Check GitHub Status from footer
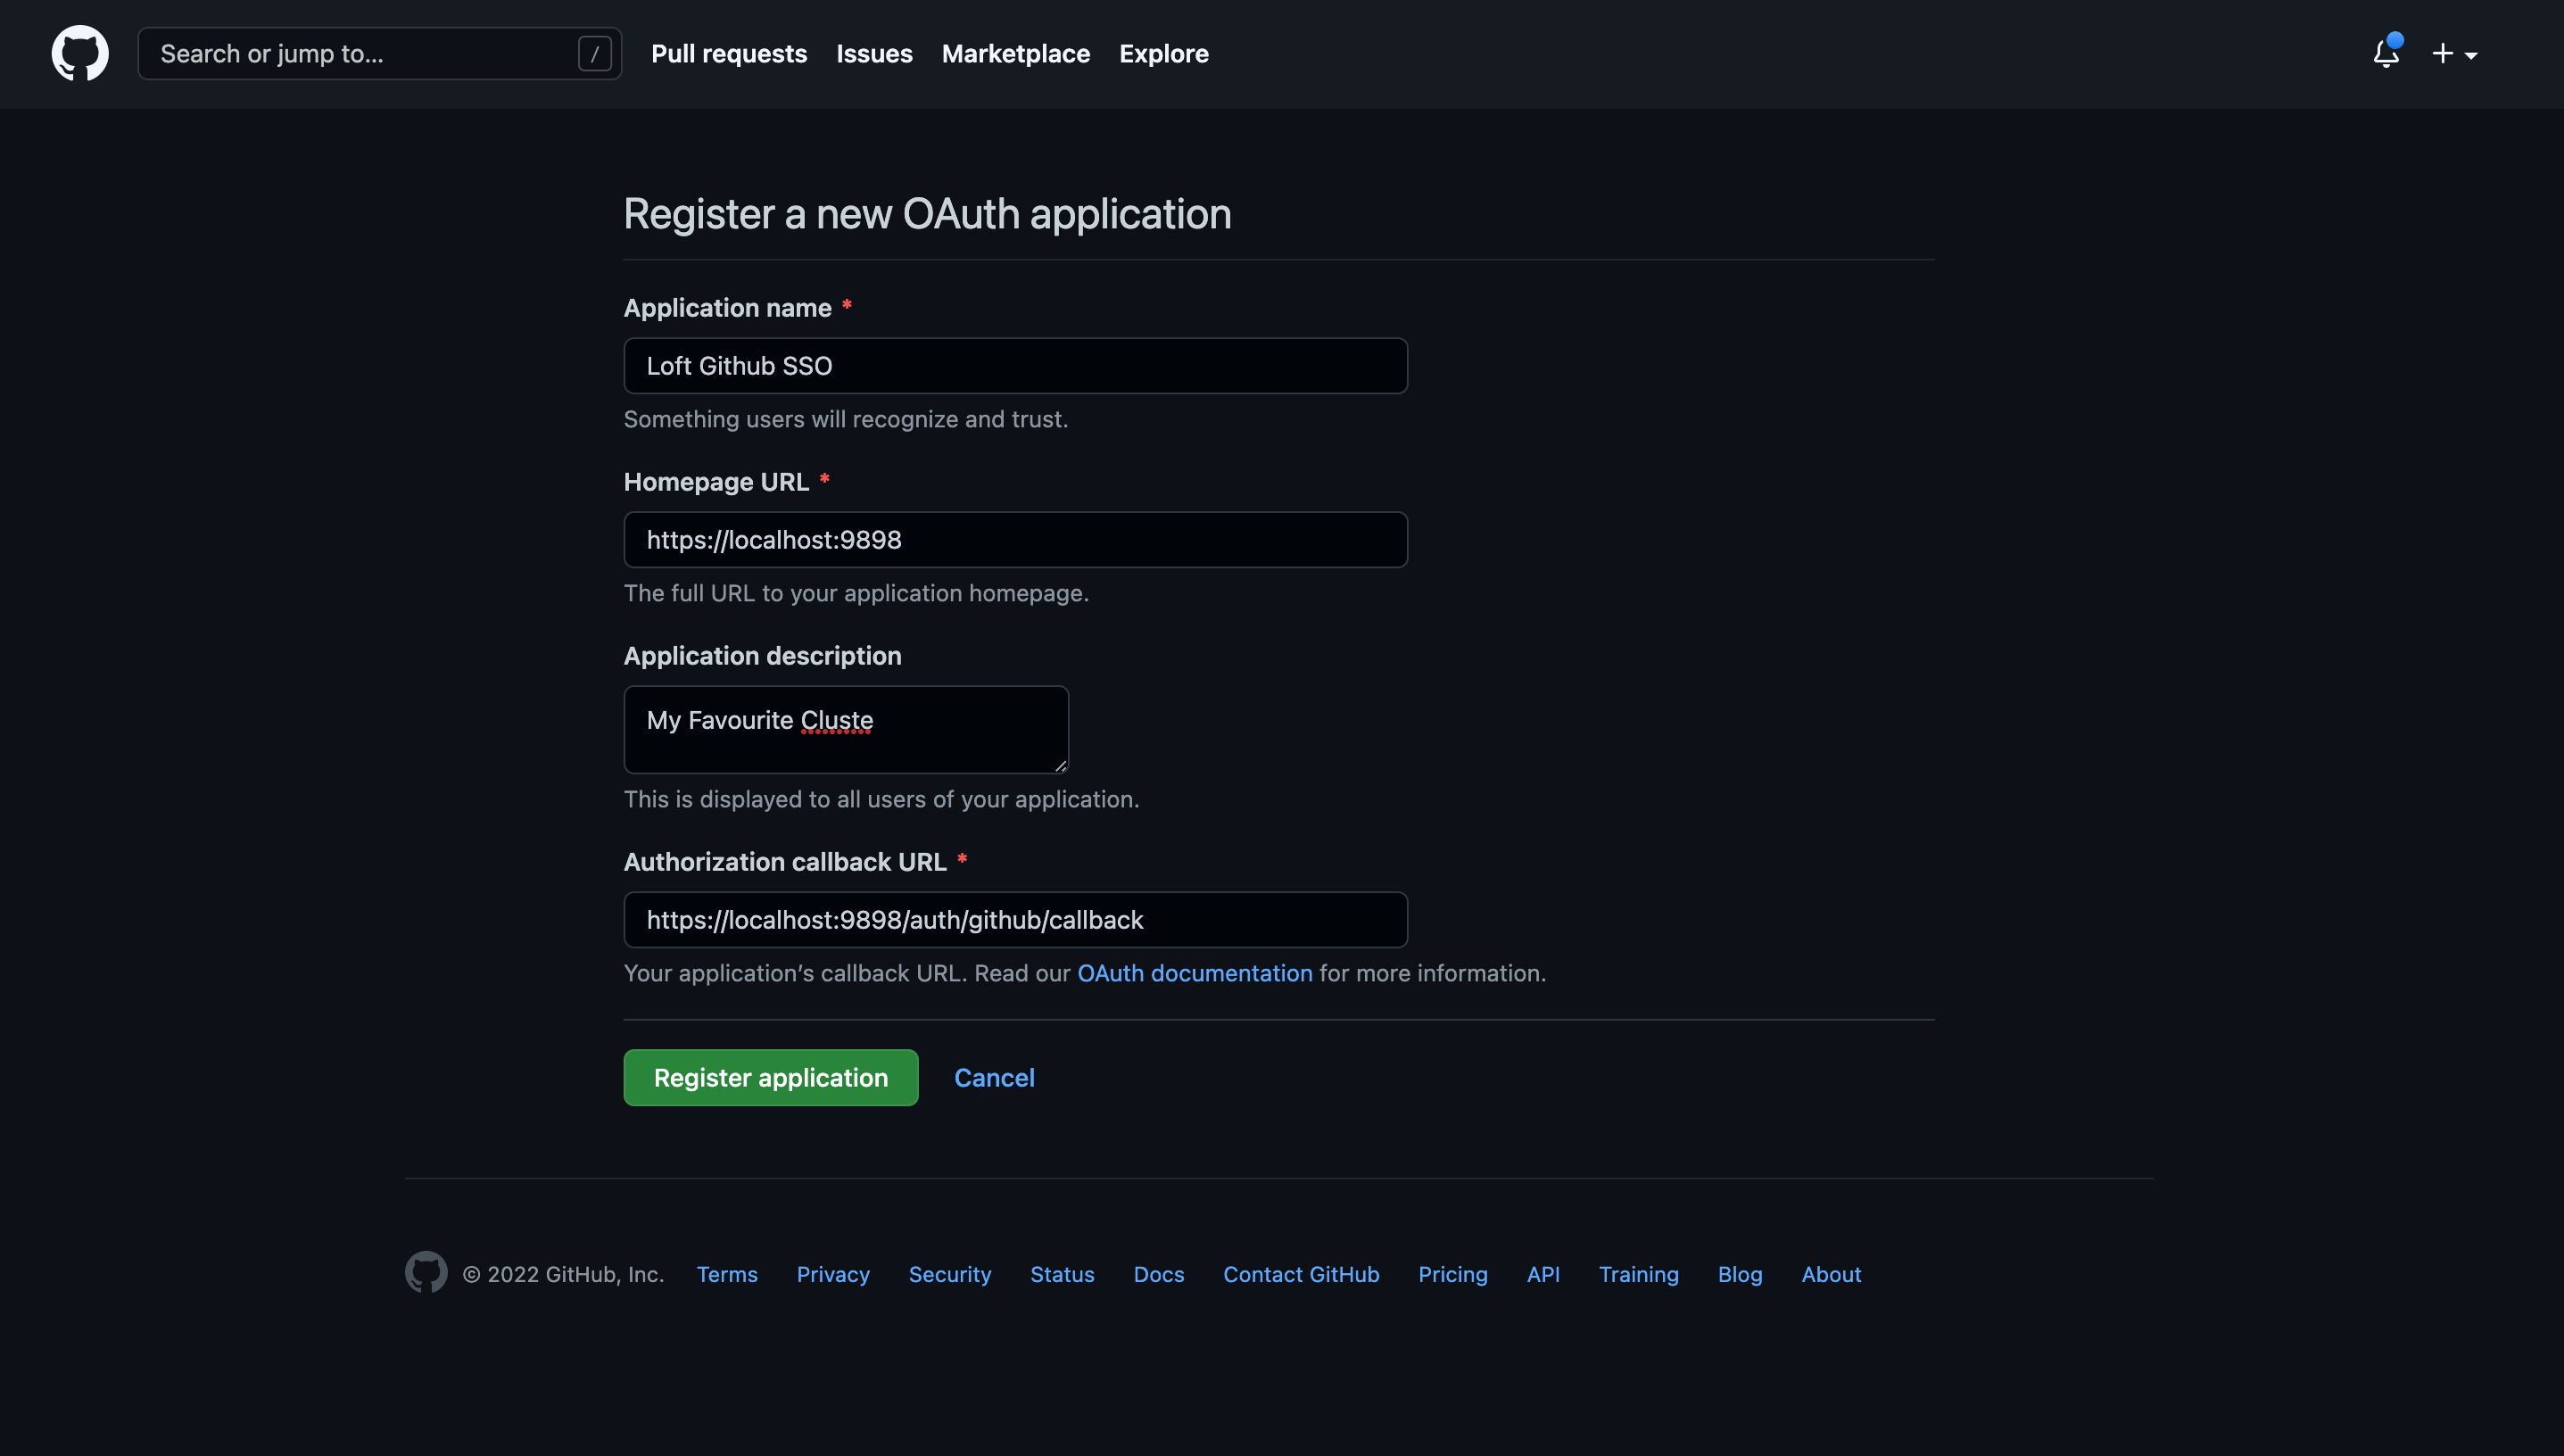Viewport: 2564px width, 1456px height. [x=1061, y=1274]
